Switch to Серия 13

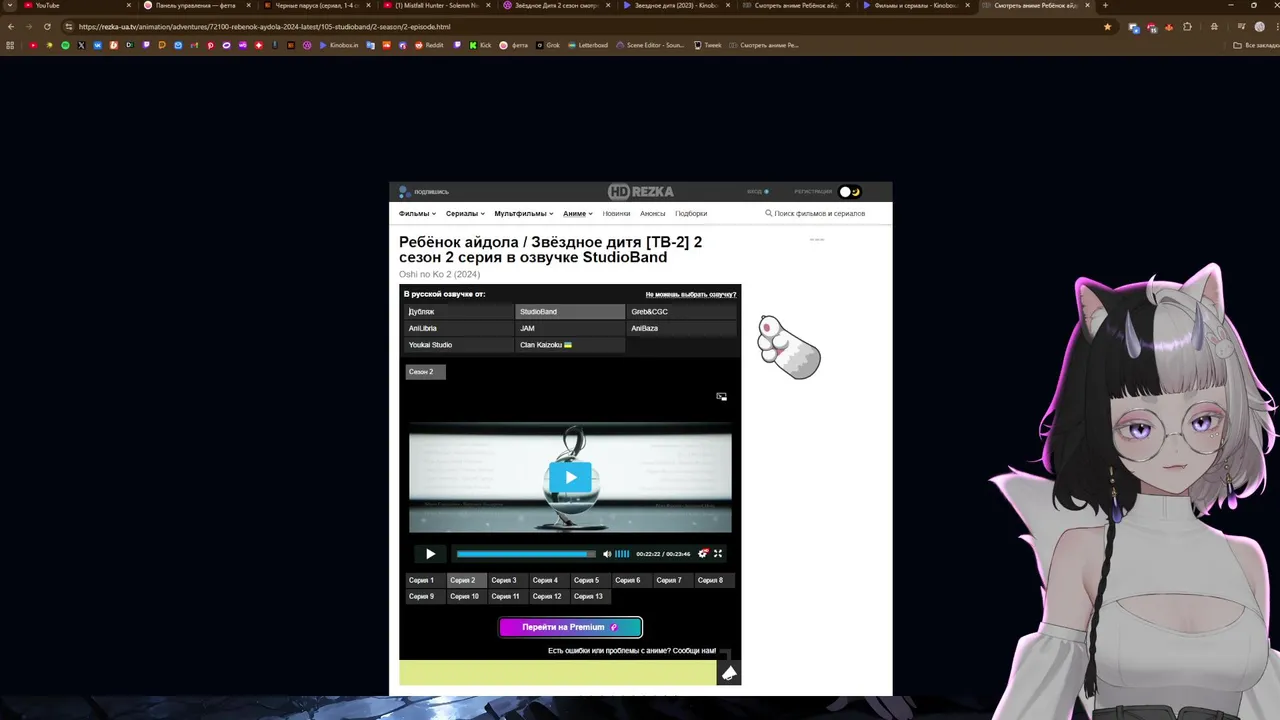[590, 596]
